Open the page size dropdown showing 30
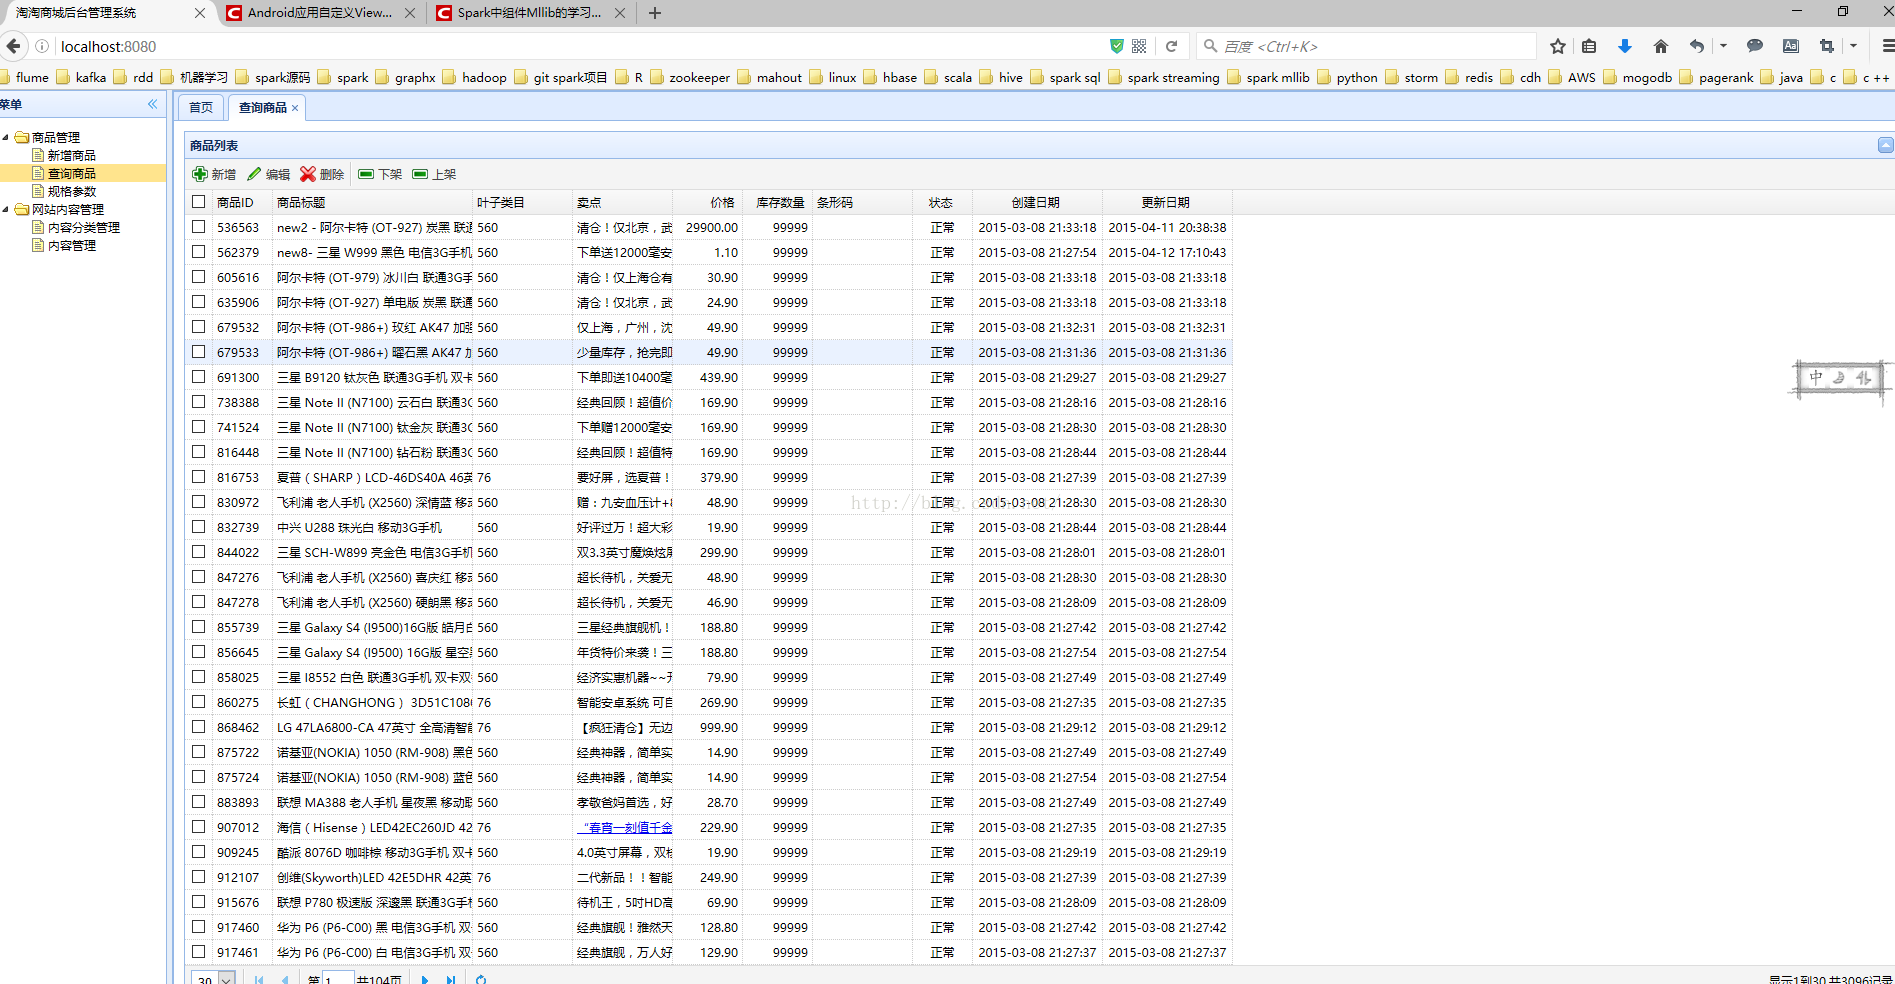1895x984 pixels. tap(227, 979)
